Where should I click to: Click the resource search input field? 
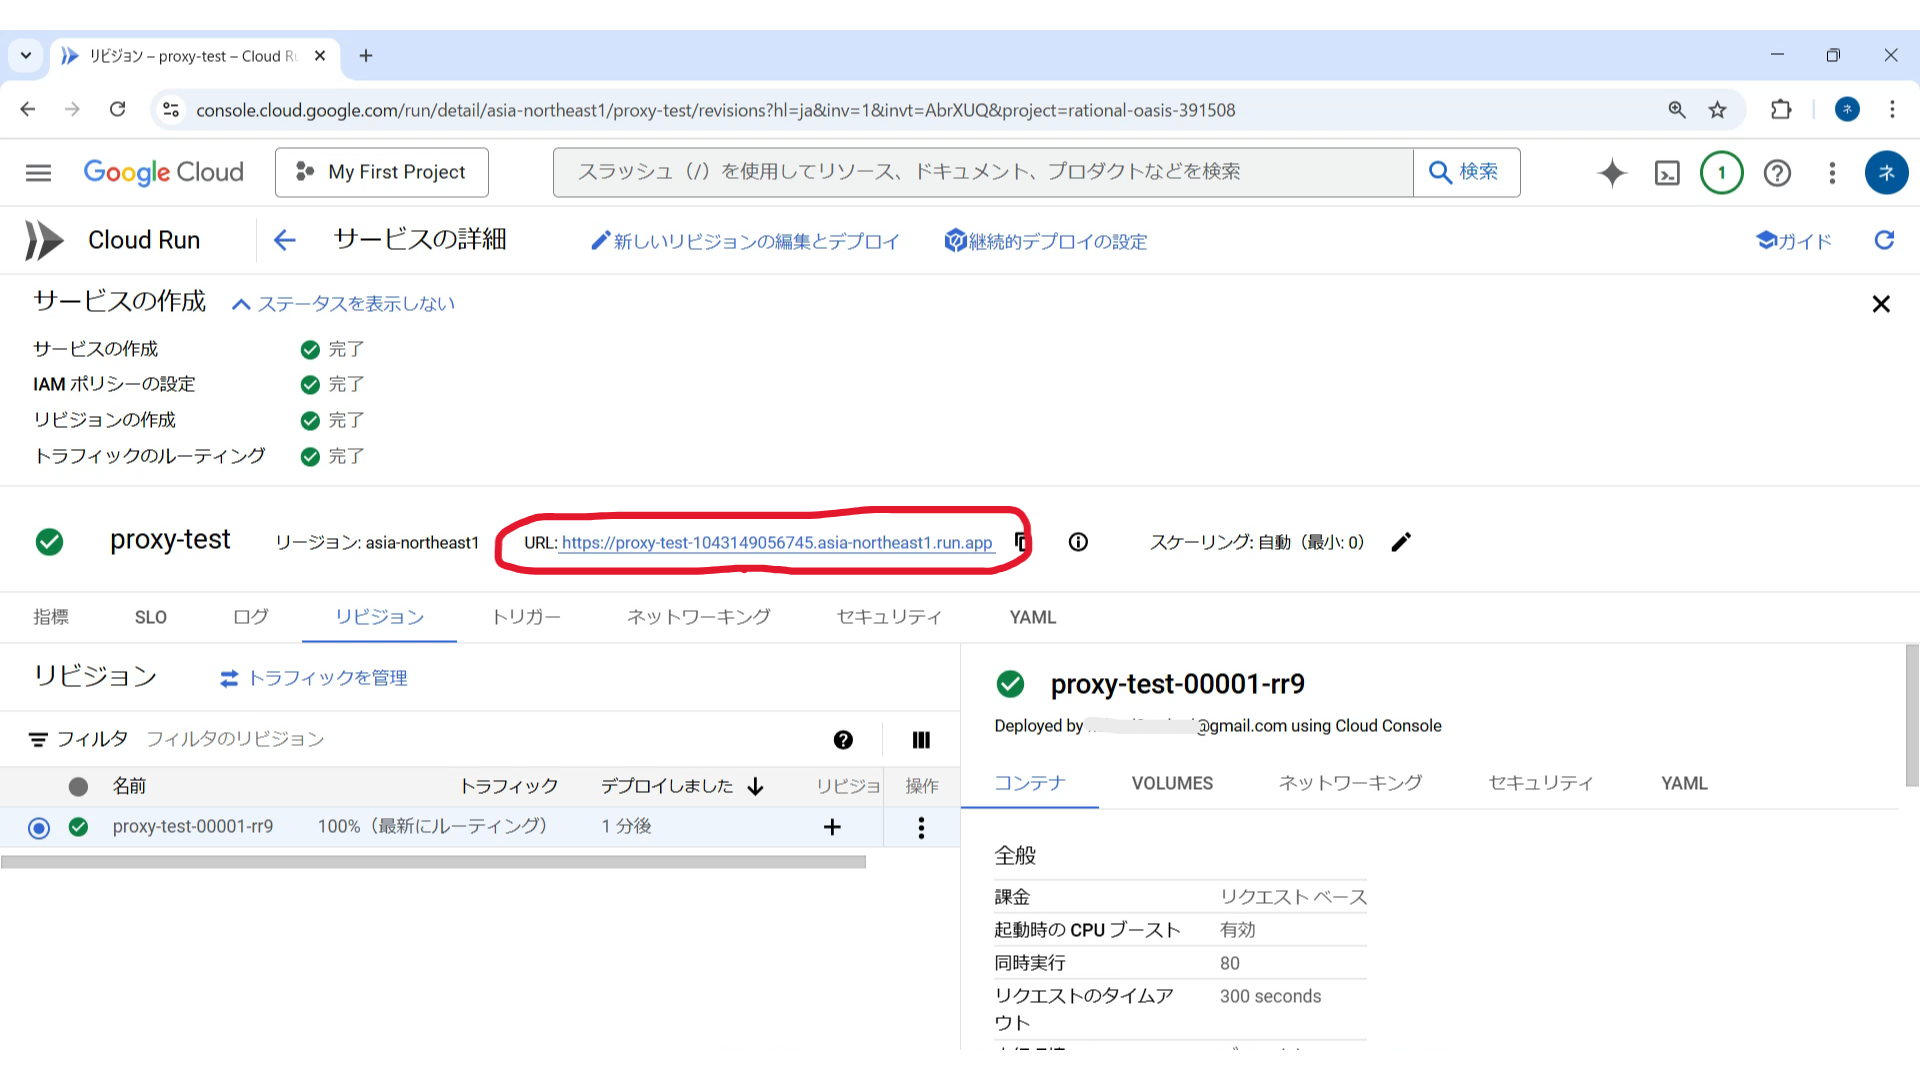click(982, 173)
